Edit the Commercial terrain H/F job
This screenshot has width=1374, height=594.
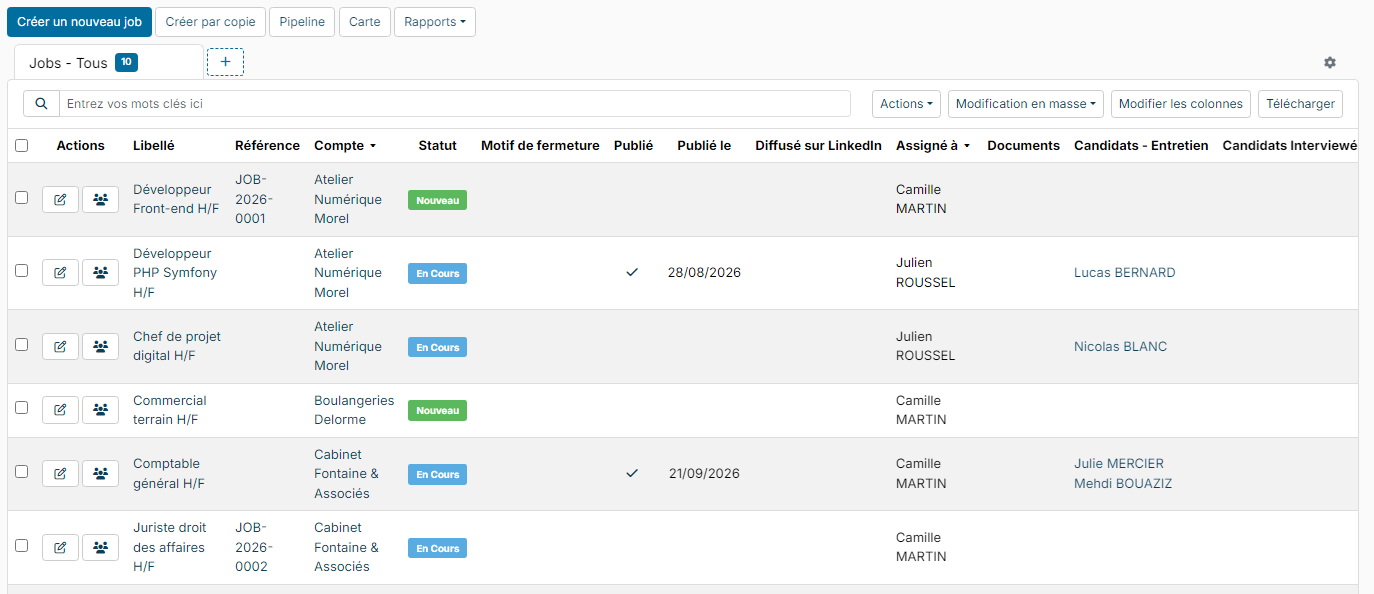[x=60, y=409]
